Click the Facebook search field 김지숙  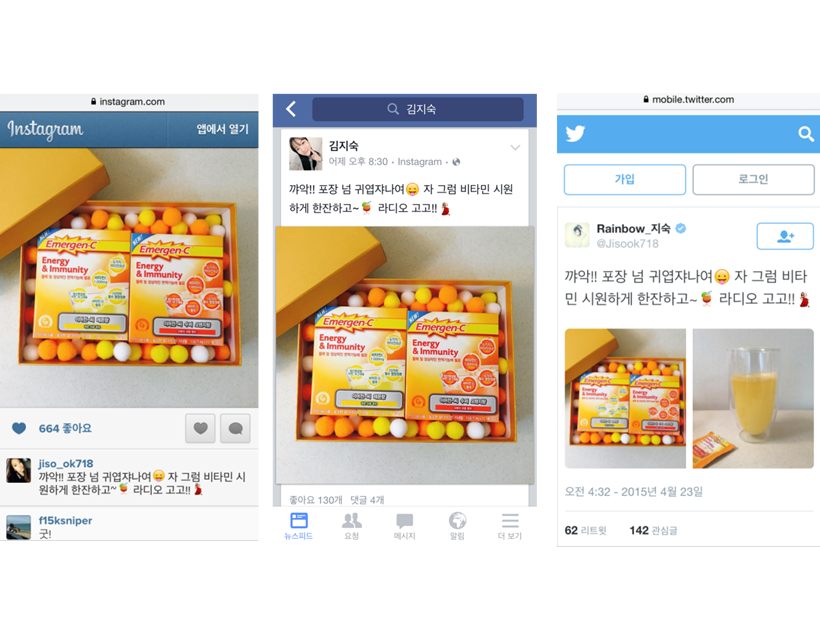(417, 109)
